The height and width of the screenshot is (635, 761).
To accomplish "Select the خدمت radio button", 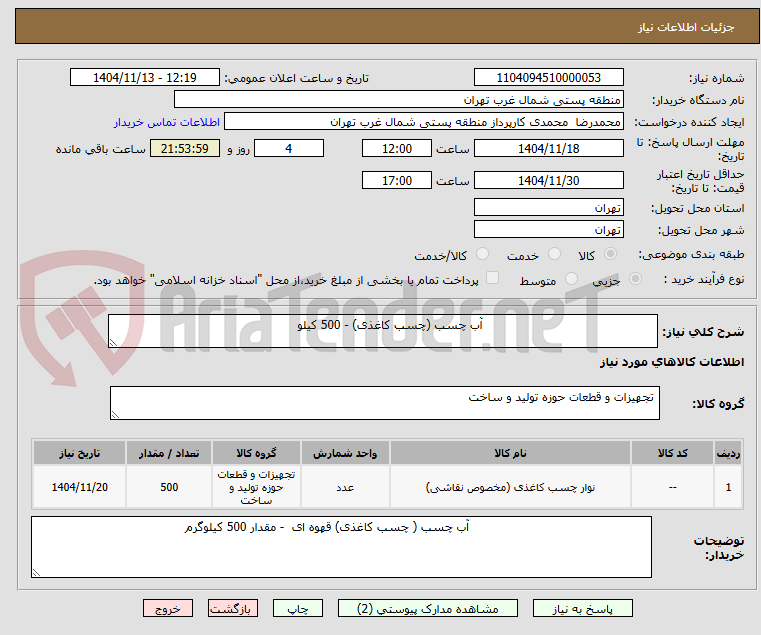I will point(554,254).
